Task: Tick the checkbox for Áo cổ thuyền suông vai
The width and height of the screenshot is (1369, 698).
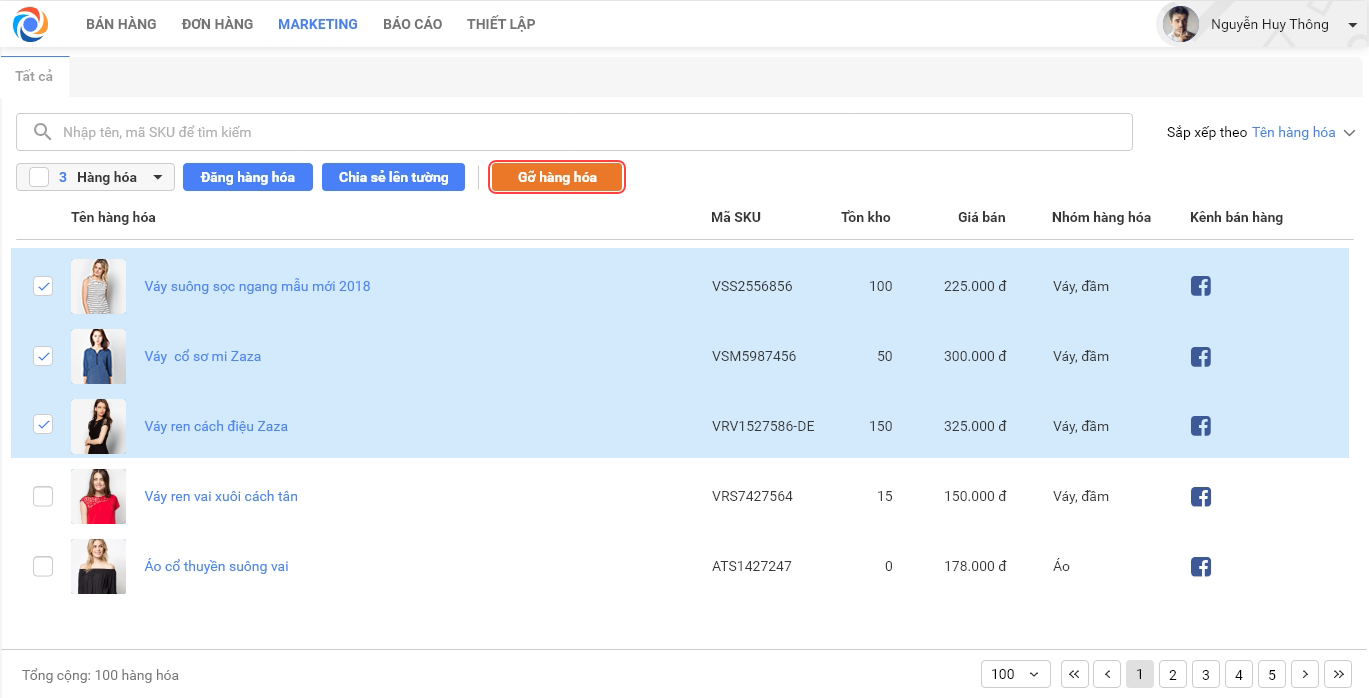Action: click(x=43, y=566)
